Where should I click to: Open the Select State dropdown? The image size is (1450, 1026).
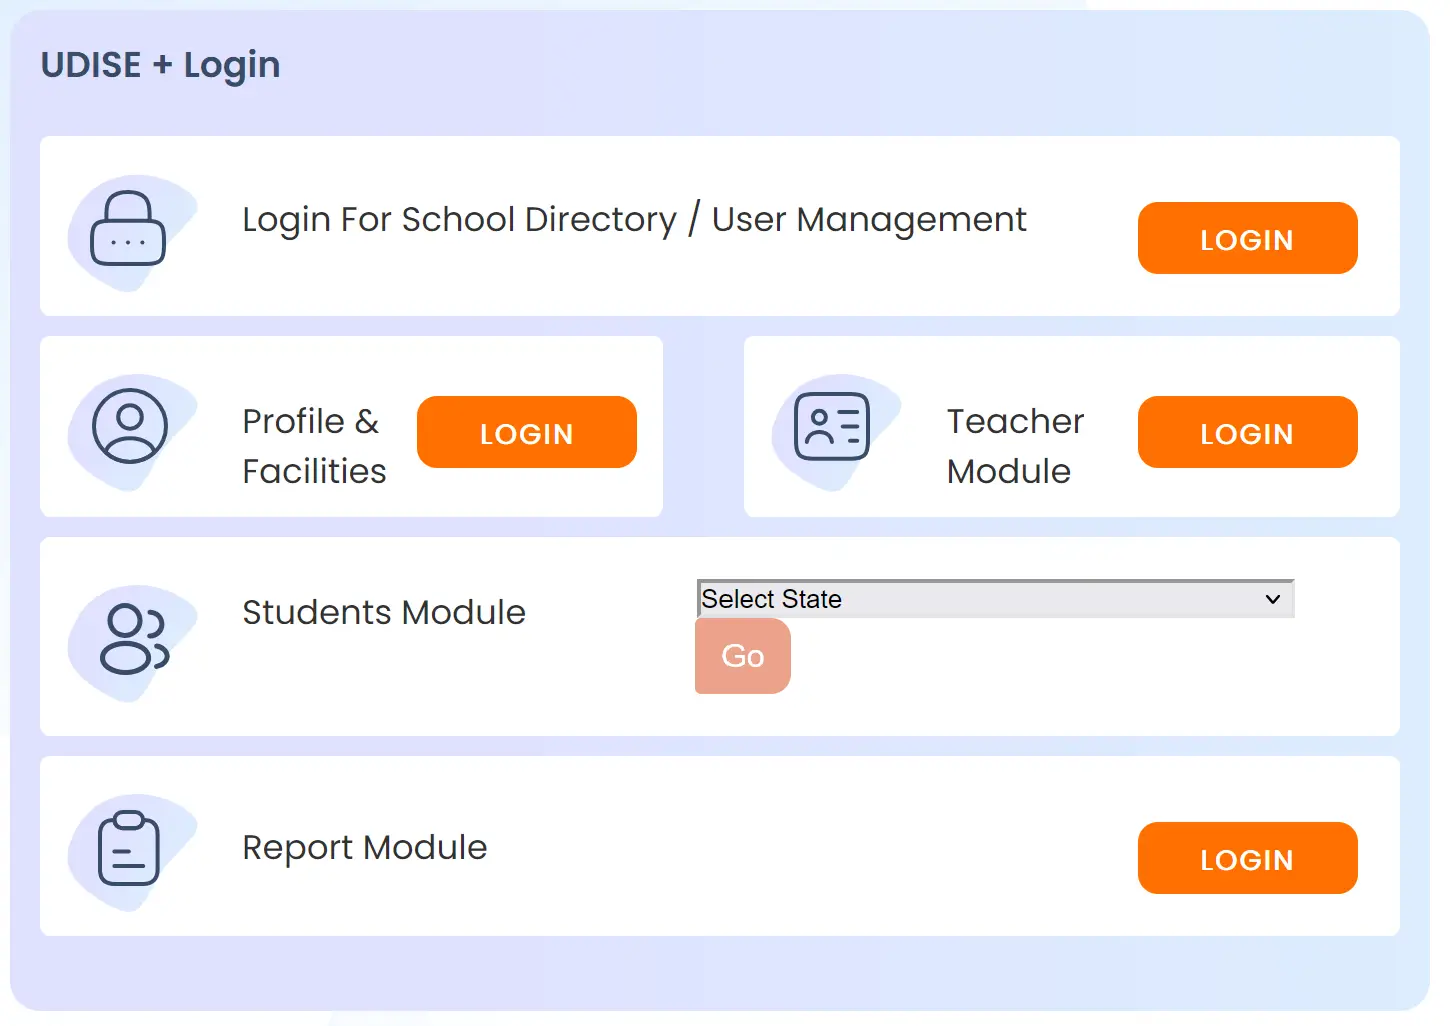pyautogui.click(x=996, y=599)
